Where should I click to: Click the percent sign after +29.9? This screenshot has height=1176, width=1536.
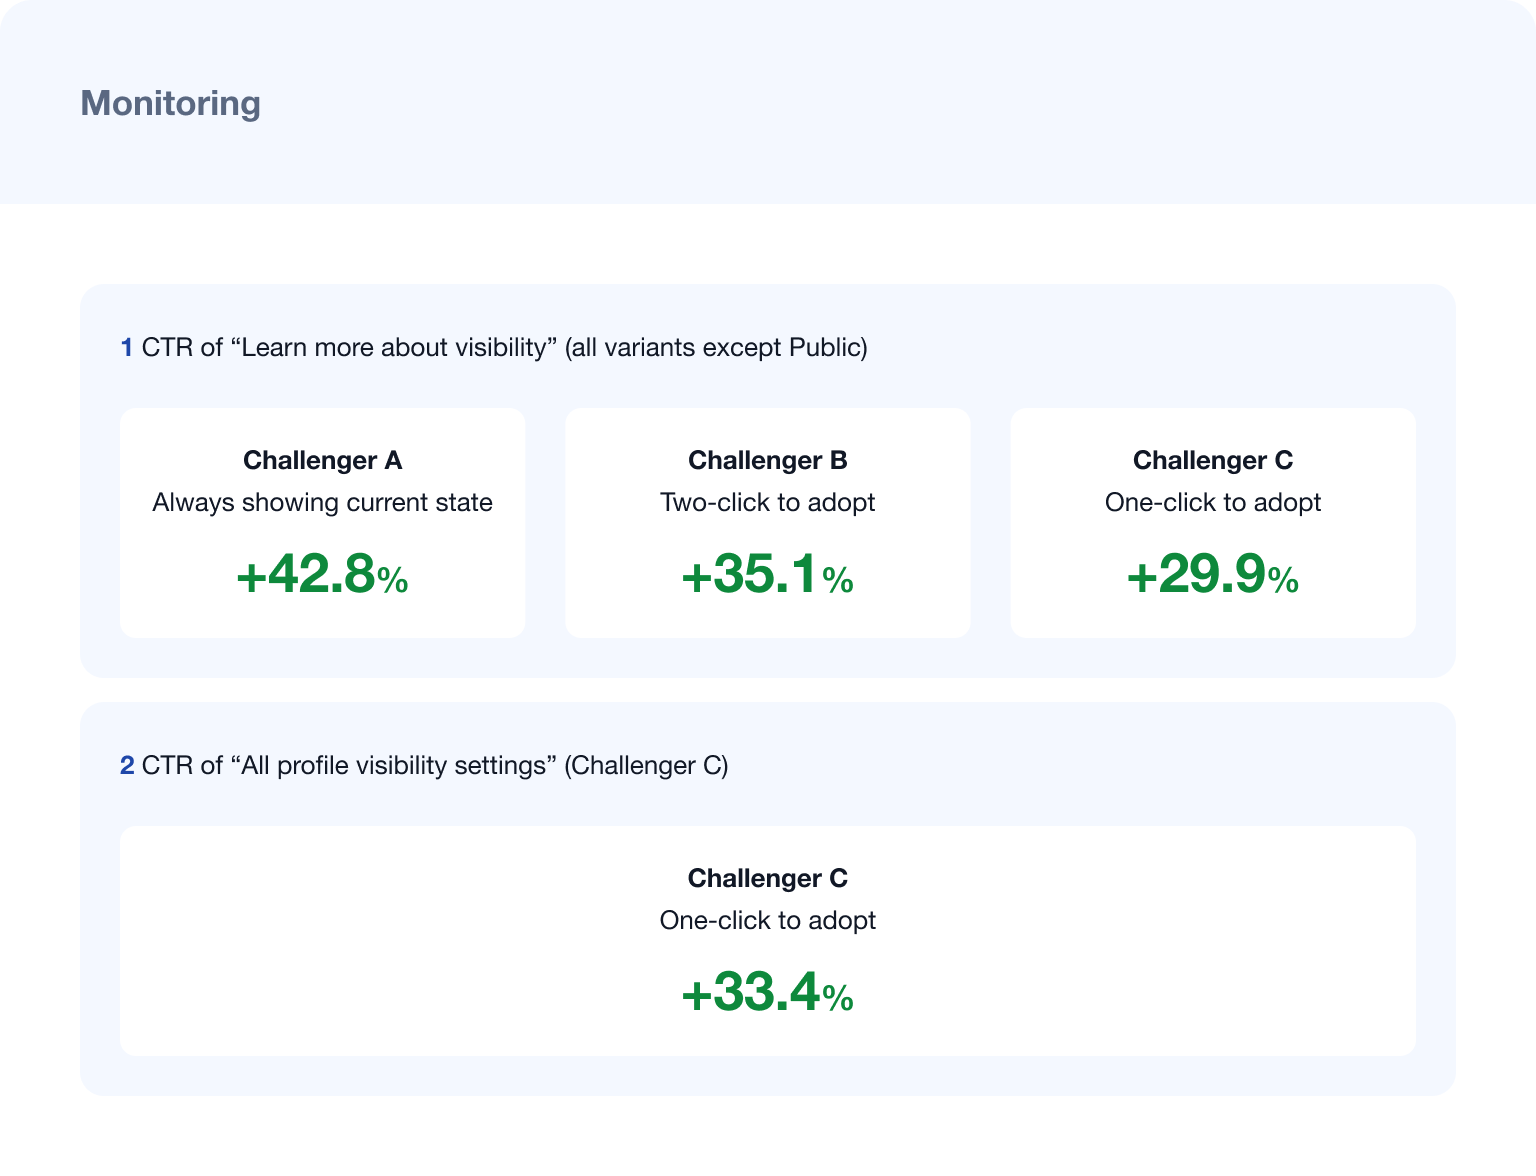pyautogui.click(x=1283, y=580)
